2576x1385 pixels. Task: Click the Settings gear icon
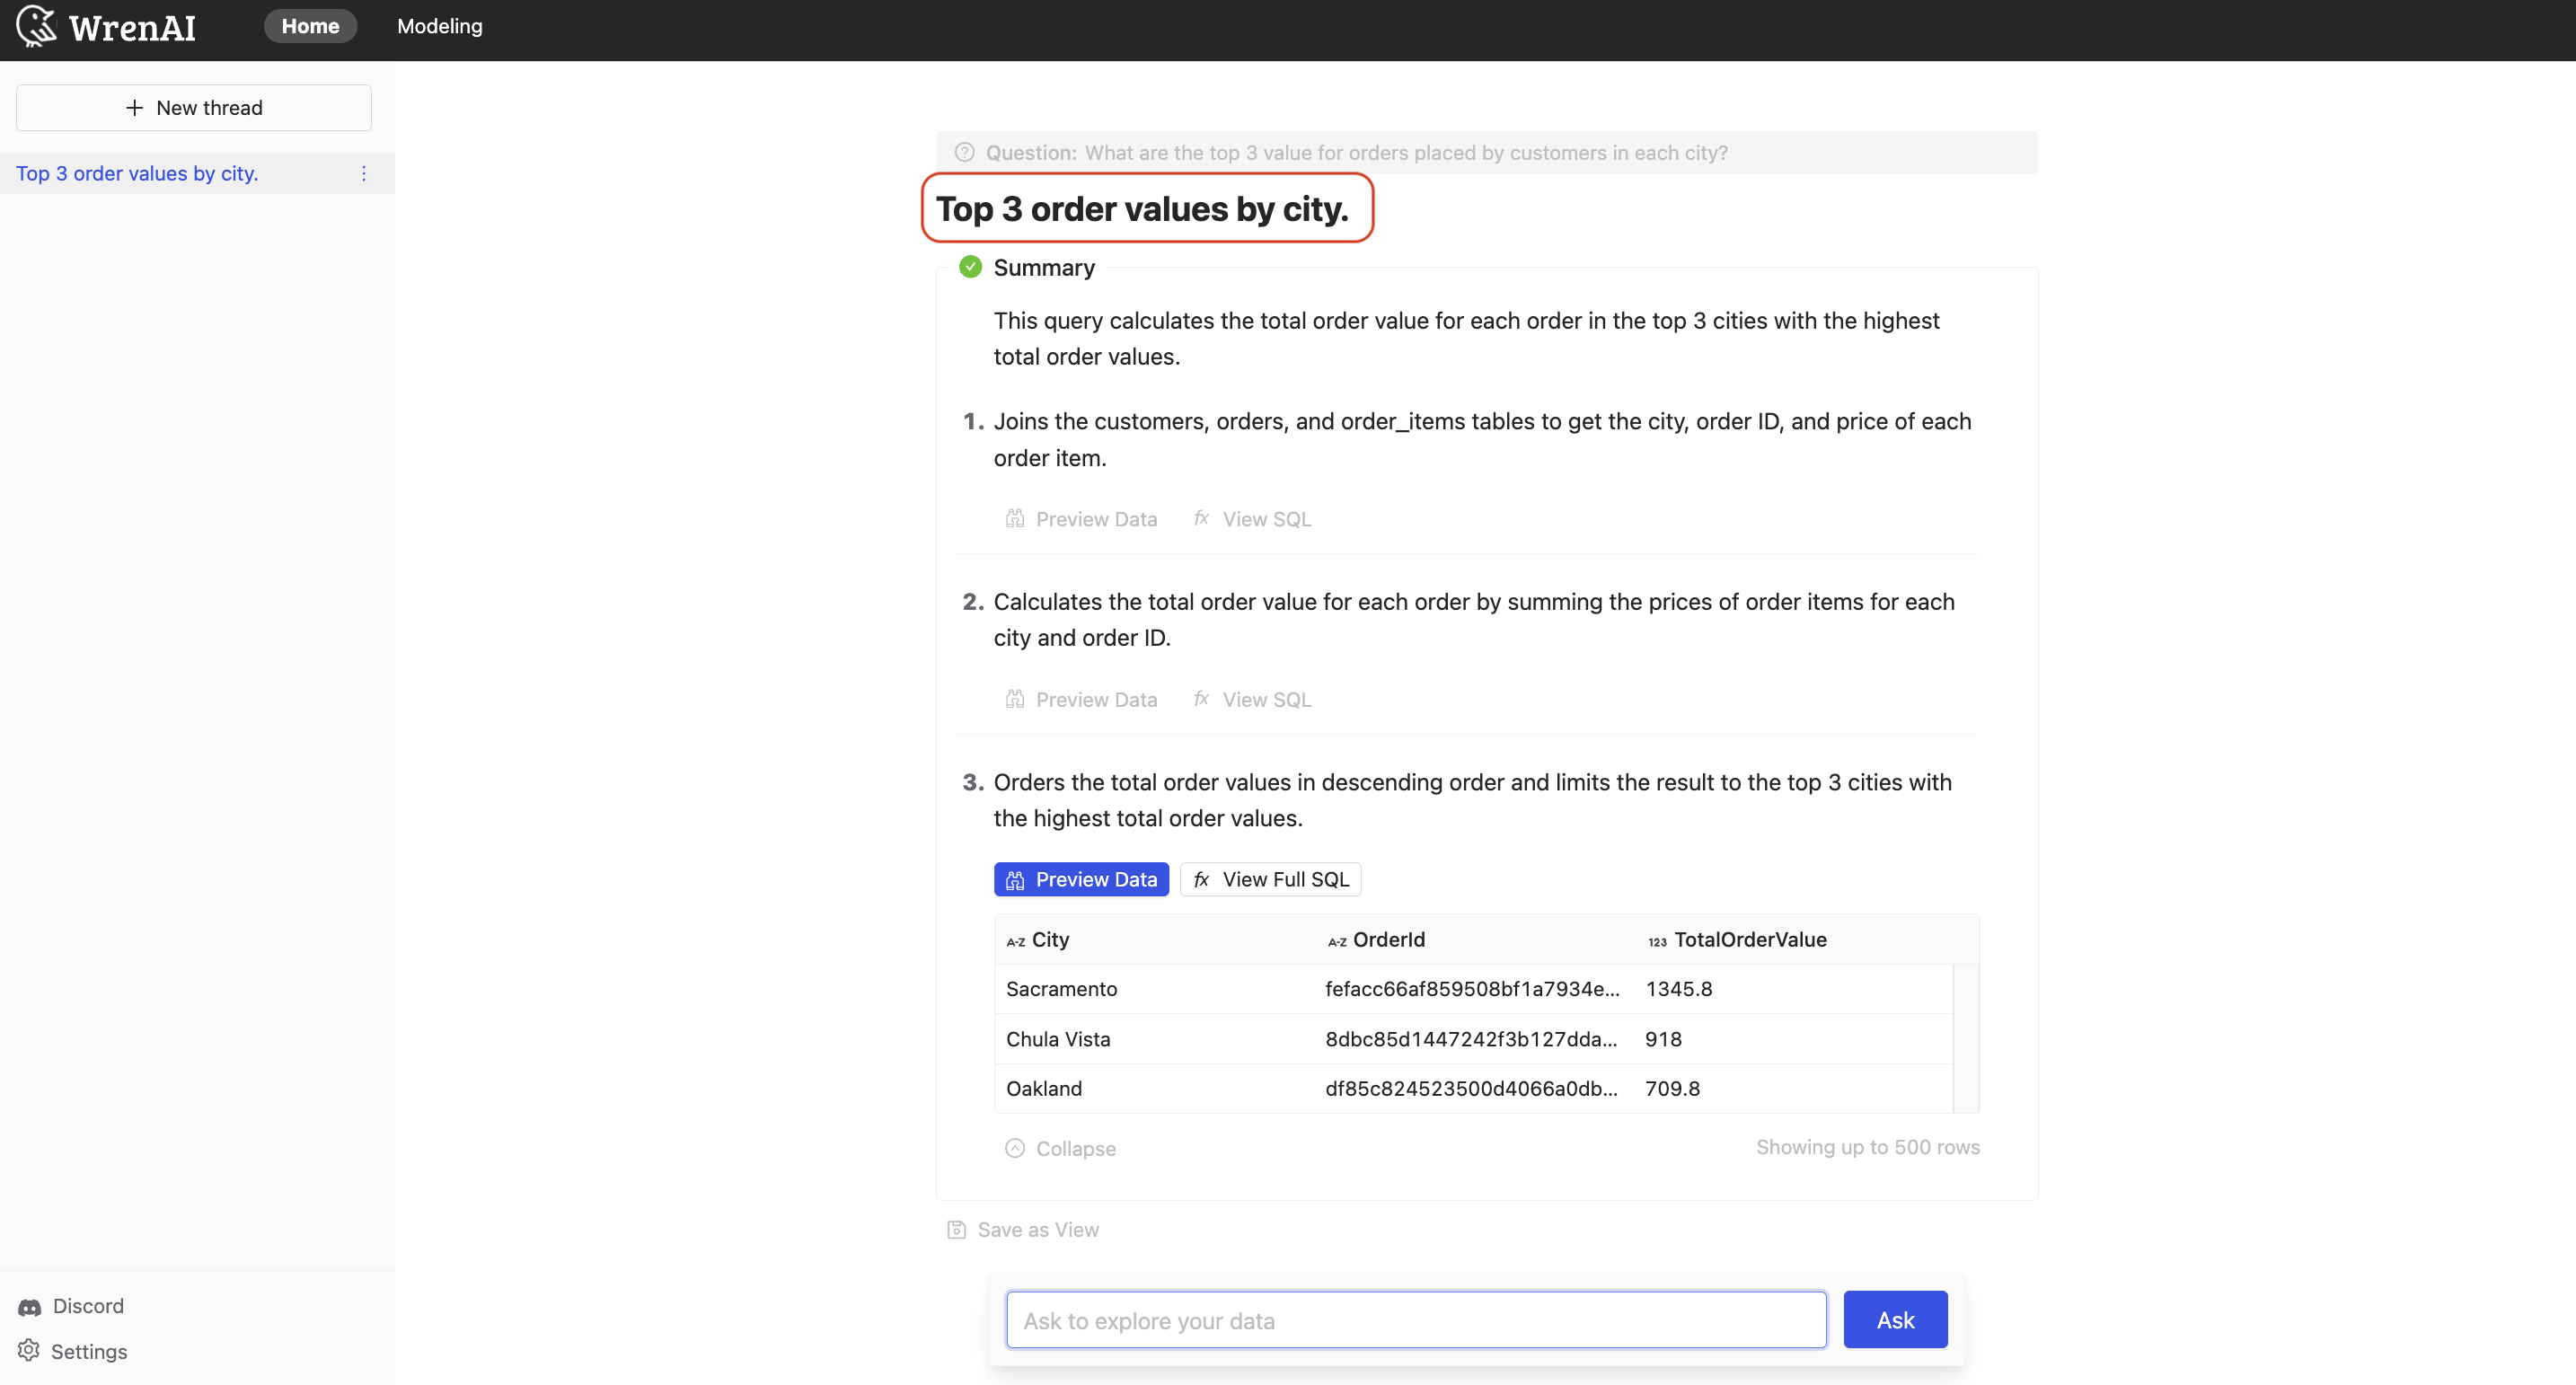(x=29, y=1351)
